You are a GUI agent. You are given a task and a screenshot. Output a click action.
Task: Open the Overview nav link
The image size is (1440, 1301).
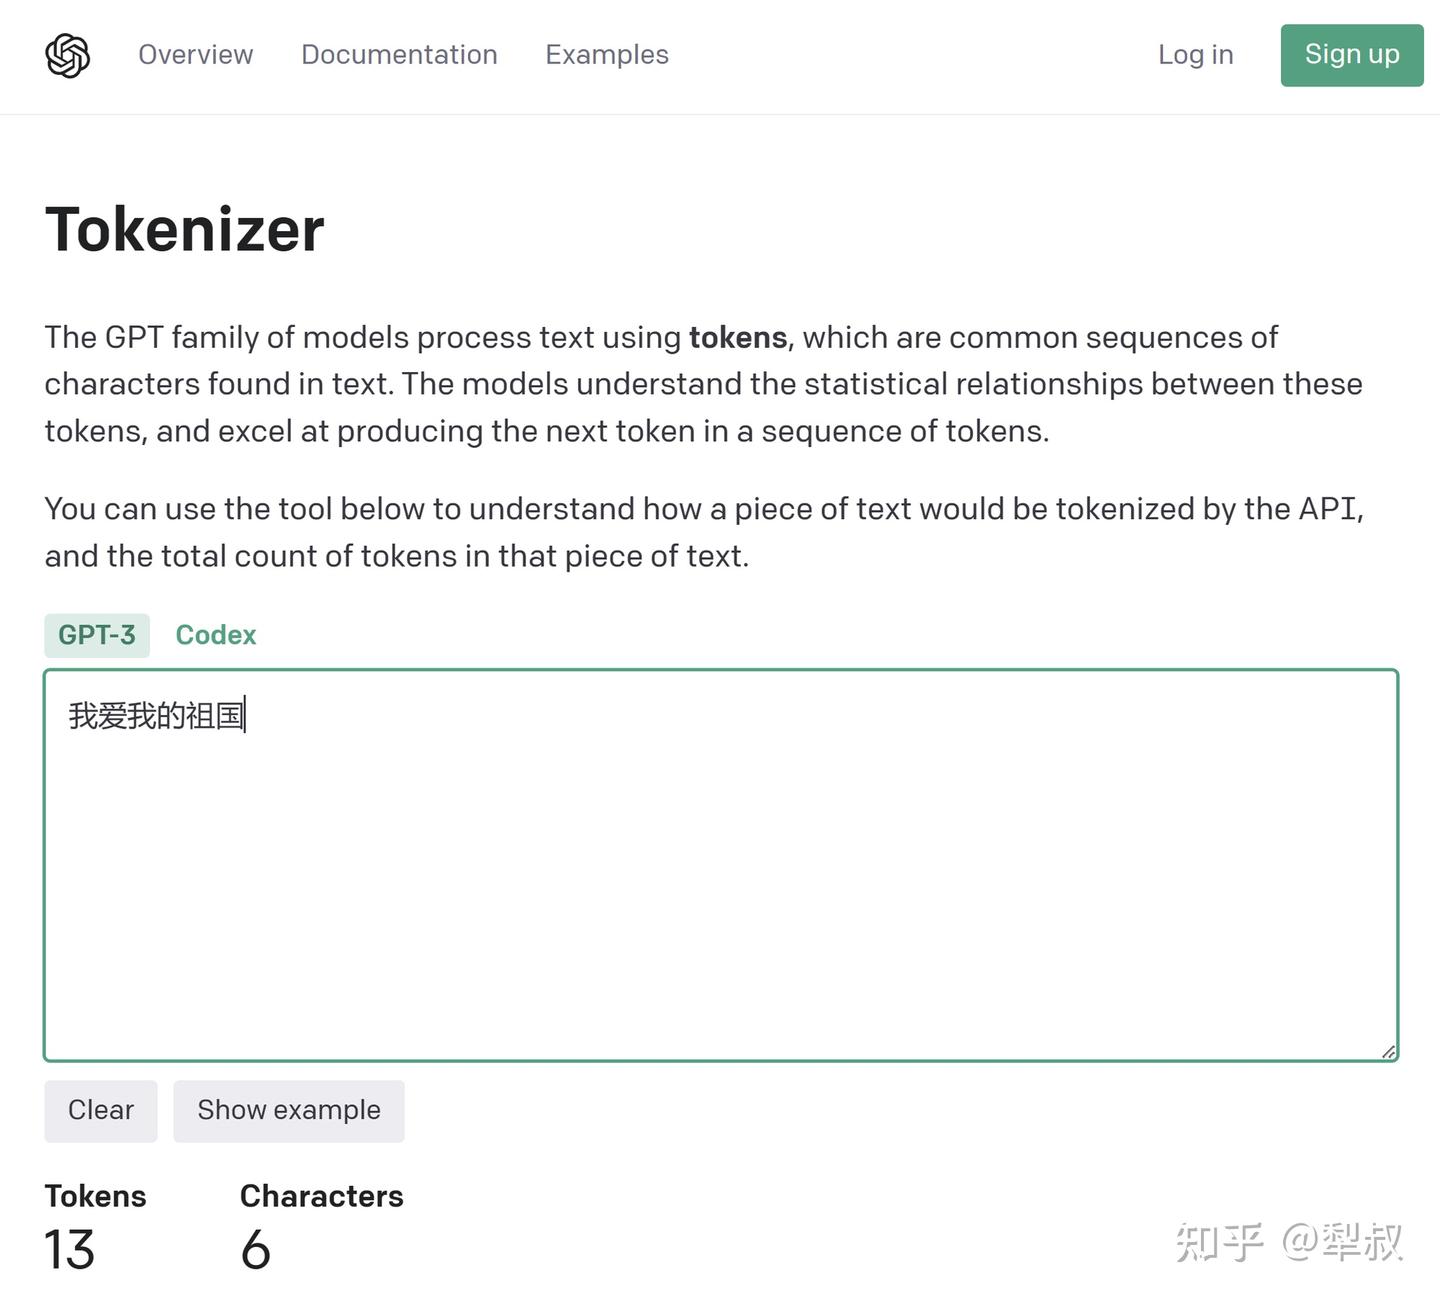pos(196,55)
